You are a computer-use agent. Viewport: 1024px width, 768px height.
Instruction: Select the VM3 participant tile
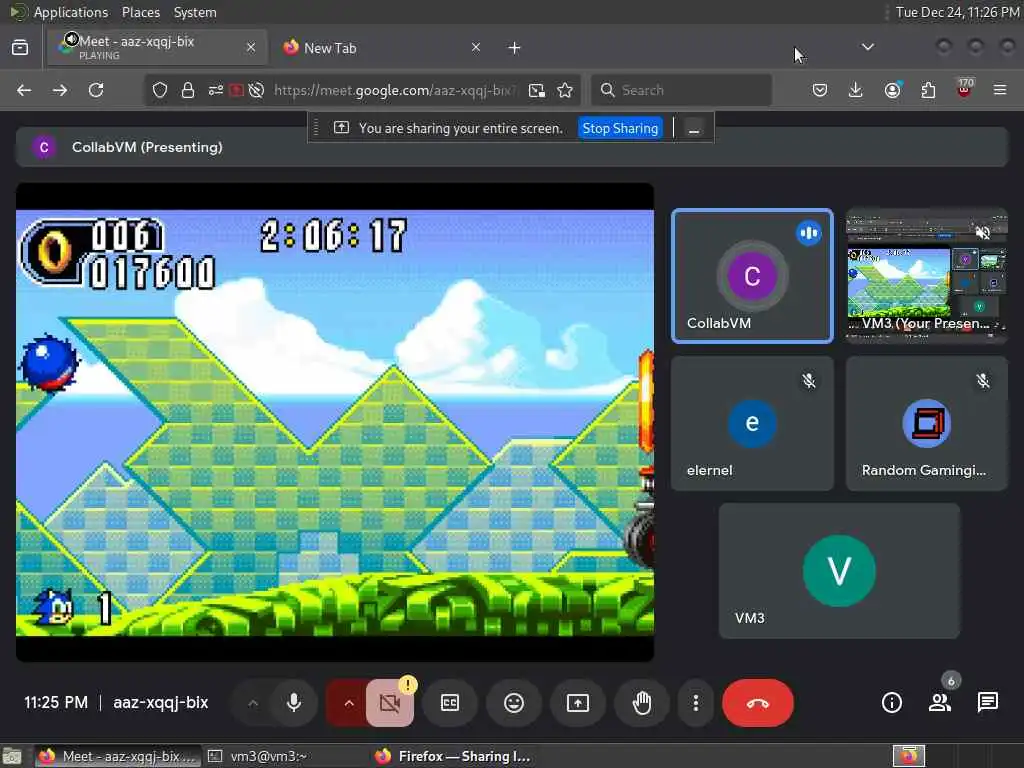(x=839, y=571)
